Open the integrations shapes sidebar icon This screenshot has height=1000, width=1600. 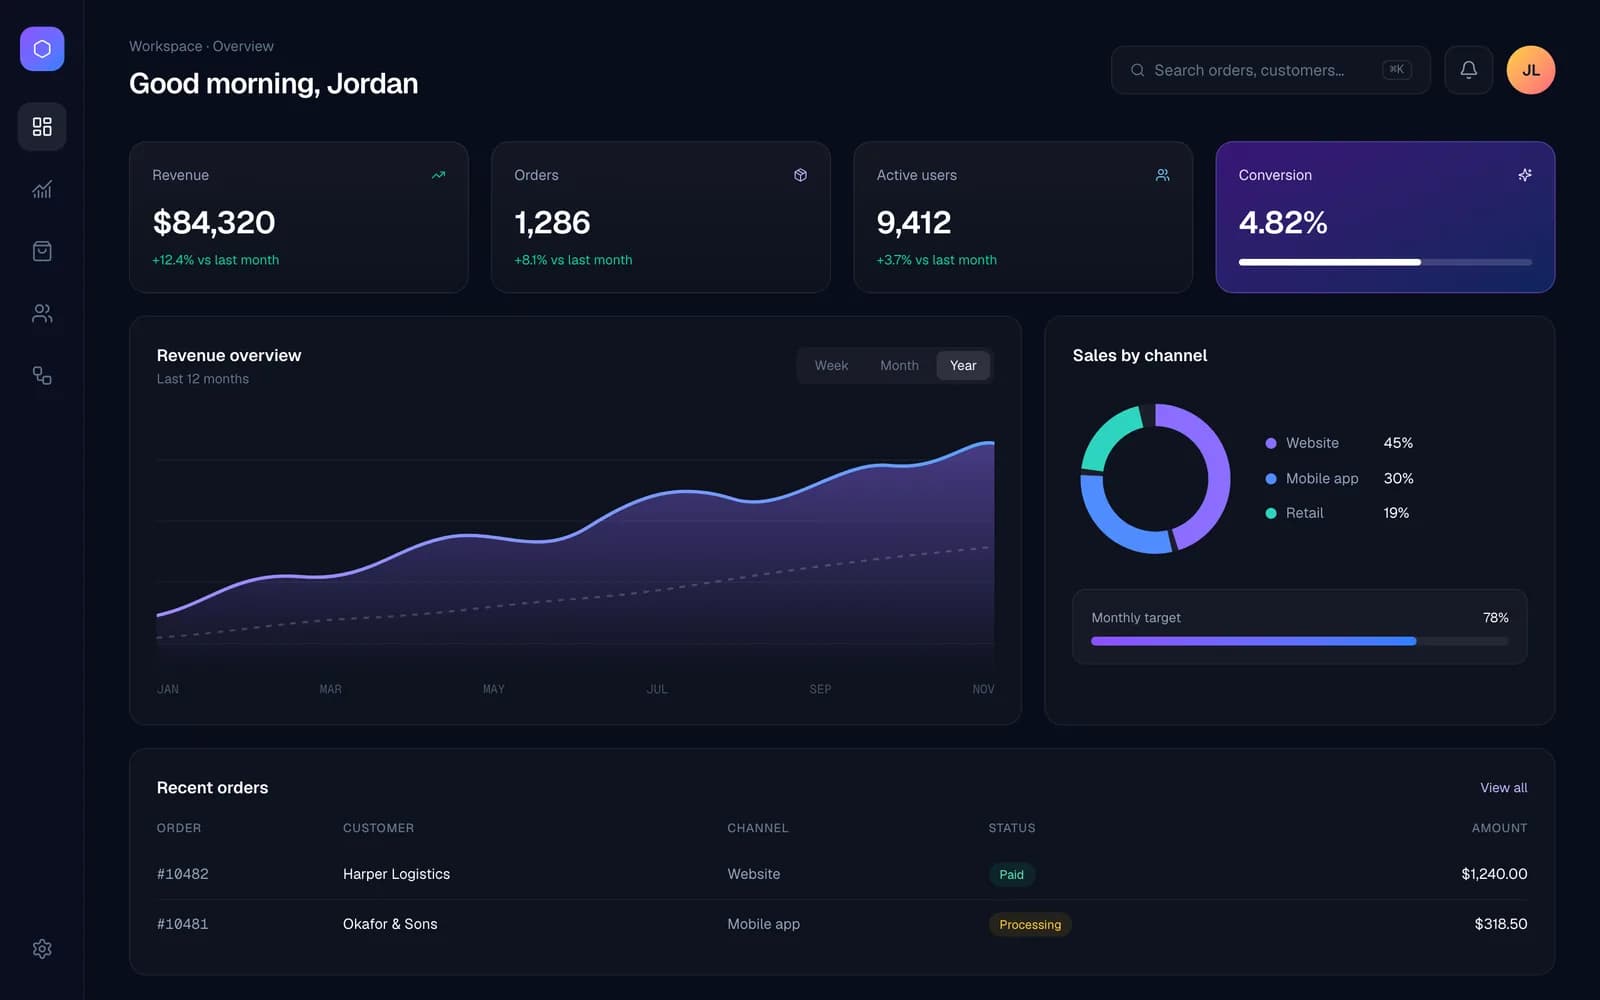point(42,375)
